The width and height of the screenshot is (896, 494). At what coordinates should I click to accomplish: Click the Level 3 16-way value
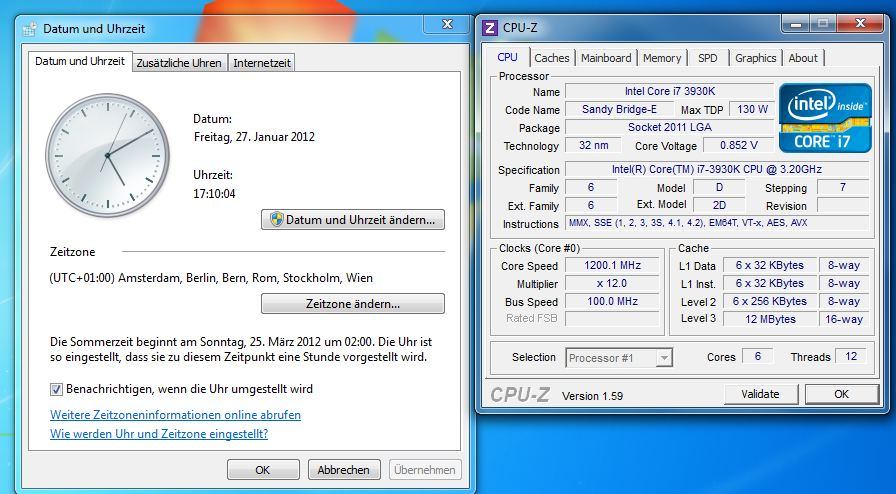coord(843,319)
